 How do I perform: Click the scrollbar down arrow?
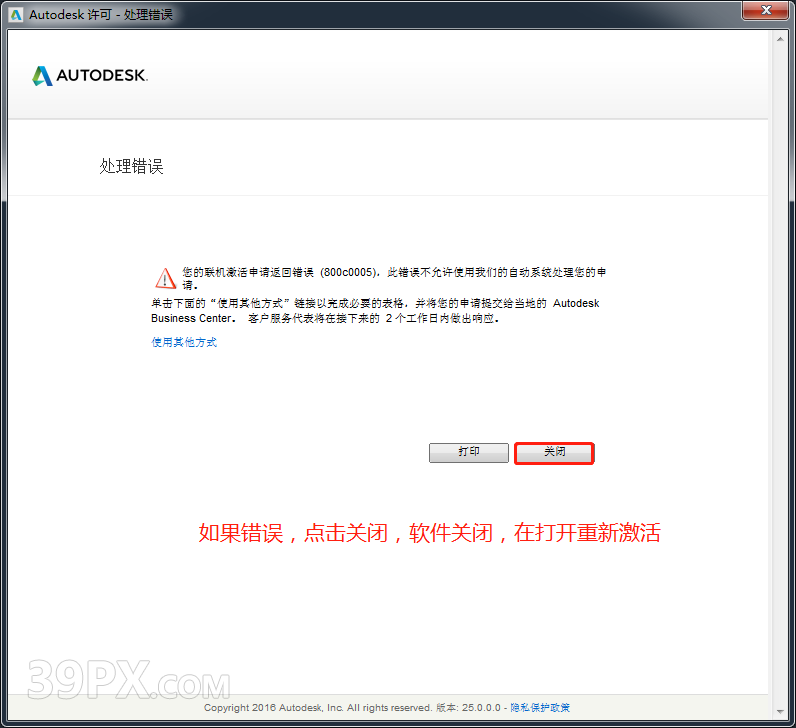click(x=780, y=712)
